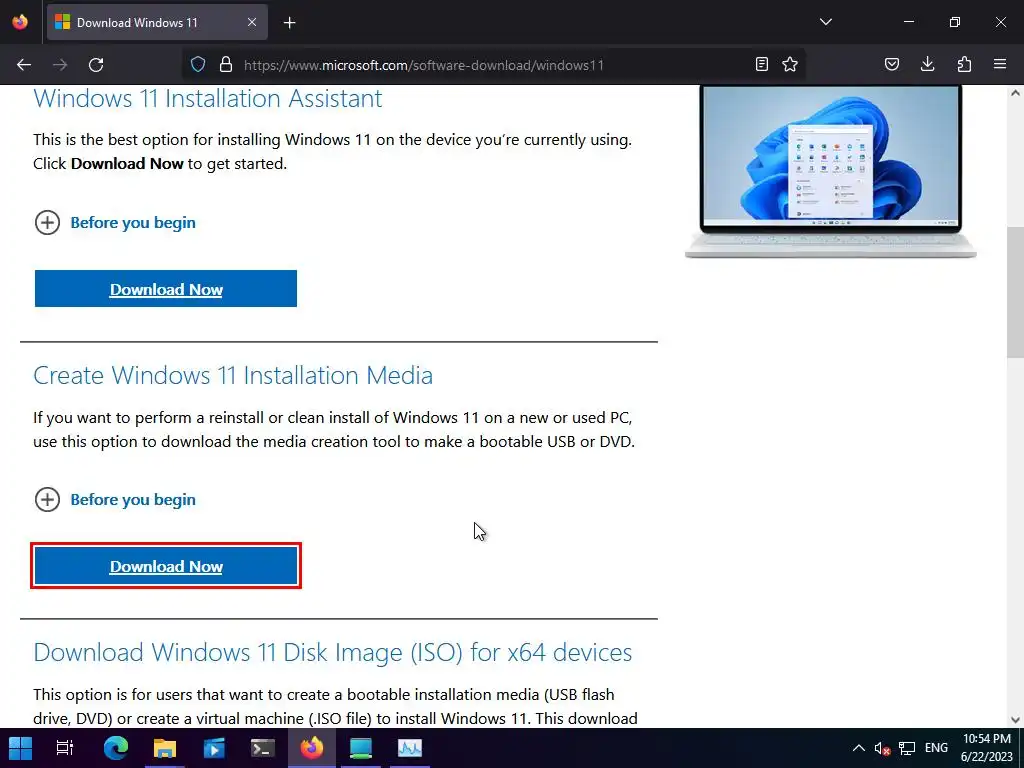Select the Download Windows 11 tab
This screenshot has width=1024, height=768.
pyautogui.click(x=157, y=23)
